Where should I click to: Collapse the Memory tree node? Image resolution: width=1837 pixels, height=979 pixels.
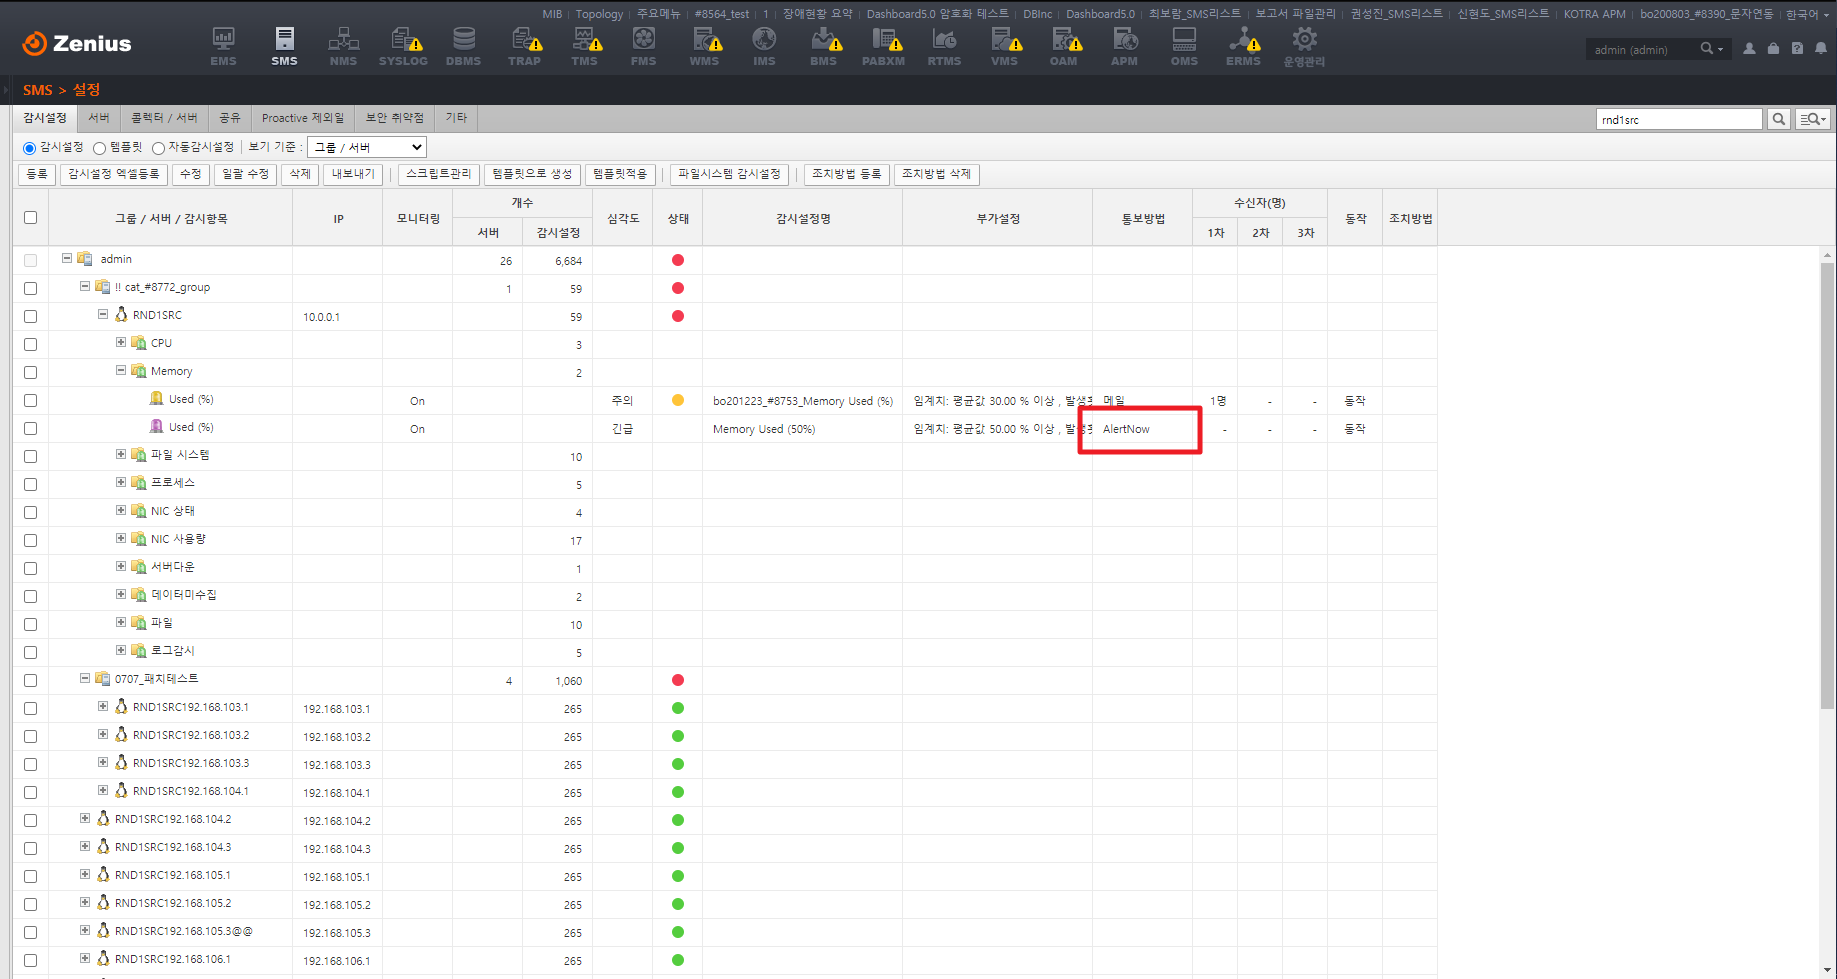[x=121, y=370]
